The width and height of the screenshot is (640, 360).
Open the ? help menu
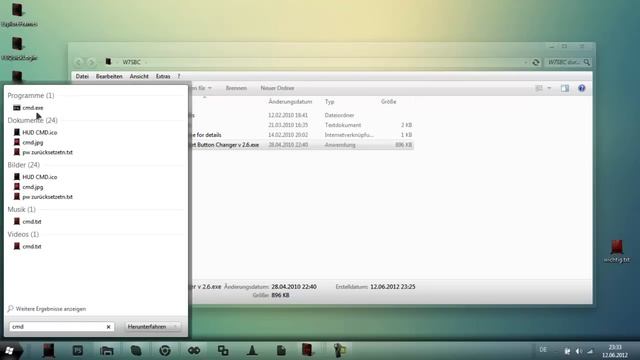pyautogui.click(x=178, y=76)
